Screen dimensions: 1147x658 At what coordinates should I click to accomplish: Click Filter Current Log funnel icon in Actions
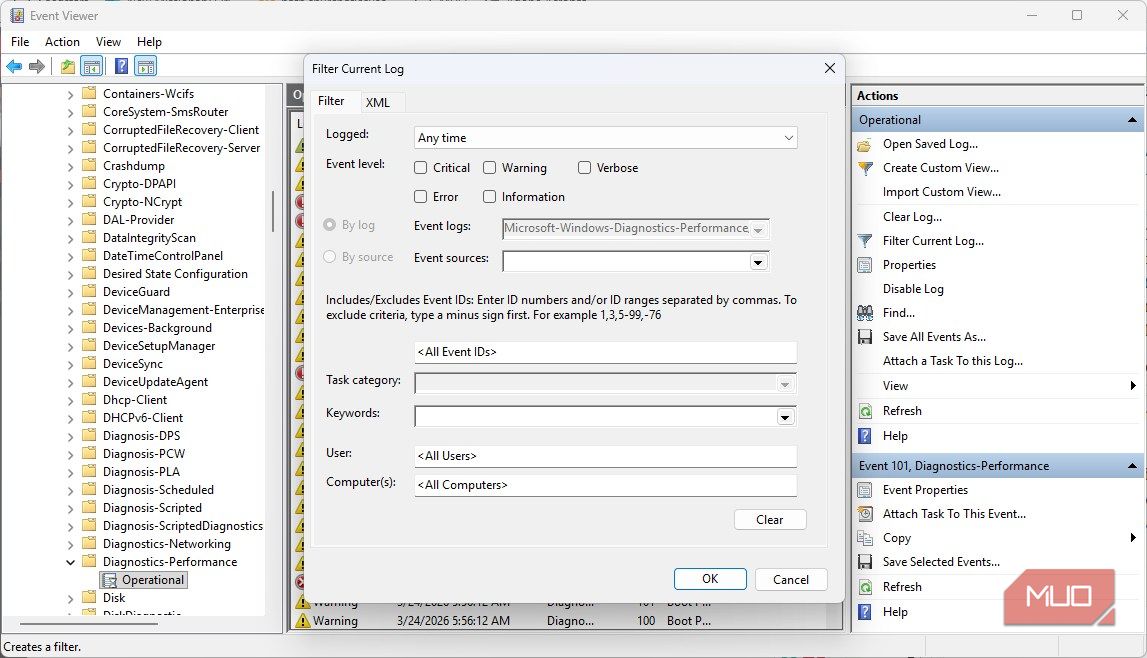pyautogui.click(x=865, y=241)
